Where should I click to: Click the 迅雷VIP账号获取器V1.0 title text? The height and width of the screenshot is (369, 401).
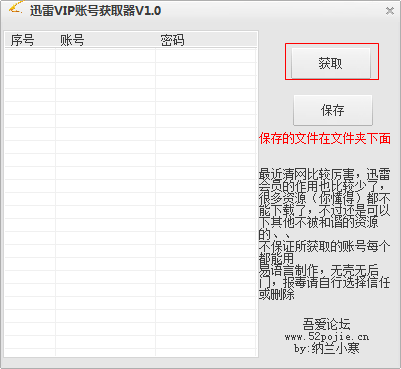coord(95,11)
